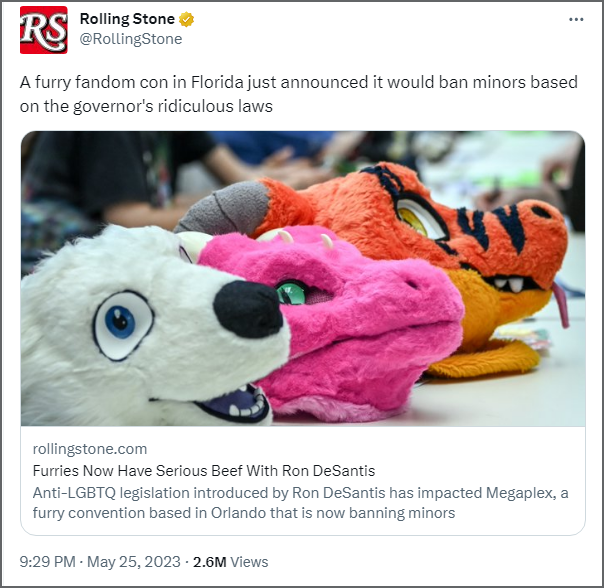Click the May 25, 2023 date
Image resolution: width=604 pixels, height=588 pixels.
134,562
